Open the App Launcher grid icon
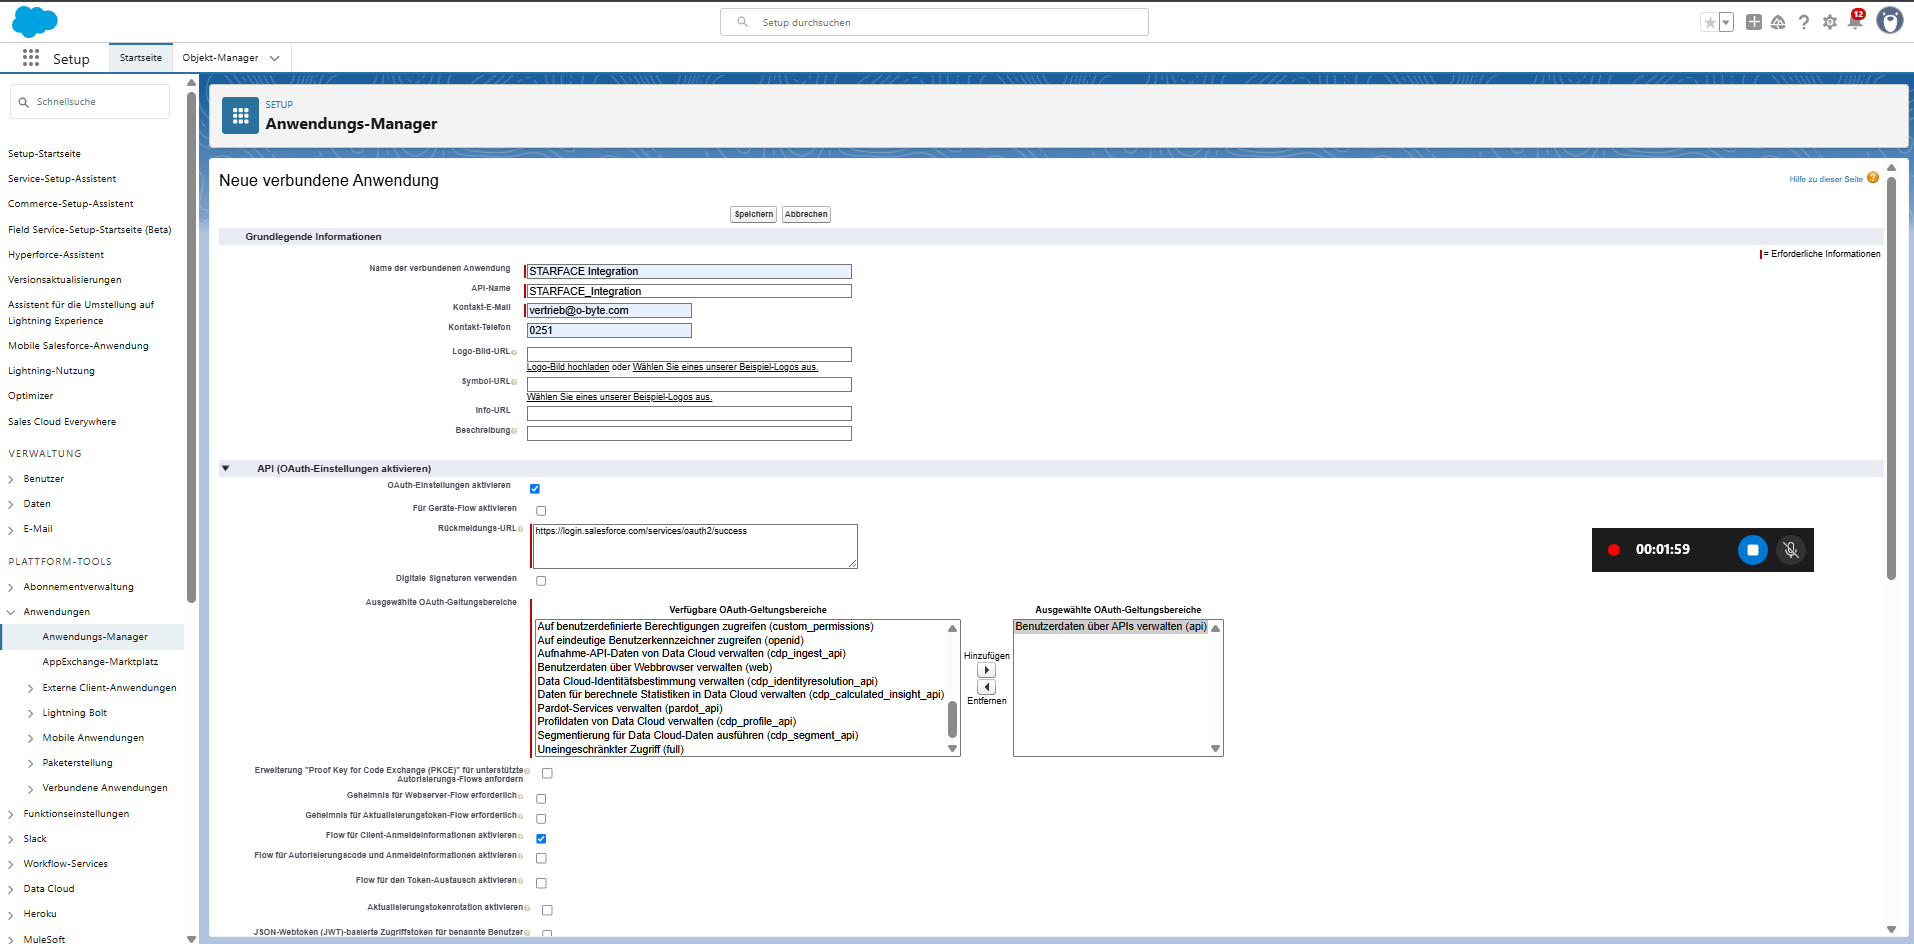This screenshot has width=1914, height=944. (31, 58)
